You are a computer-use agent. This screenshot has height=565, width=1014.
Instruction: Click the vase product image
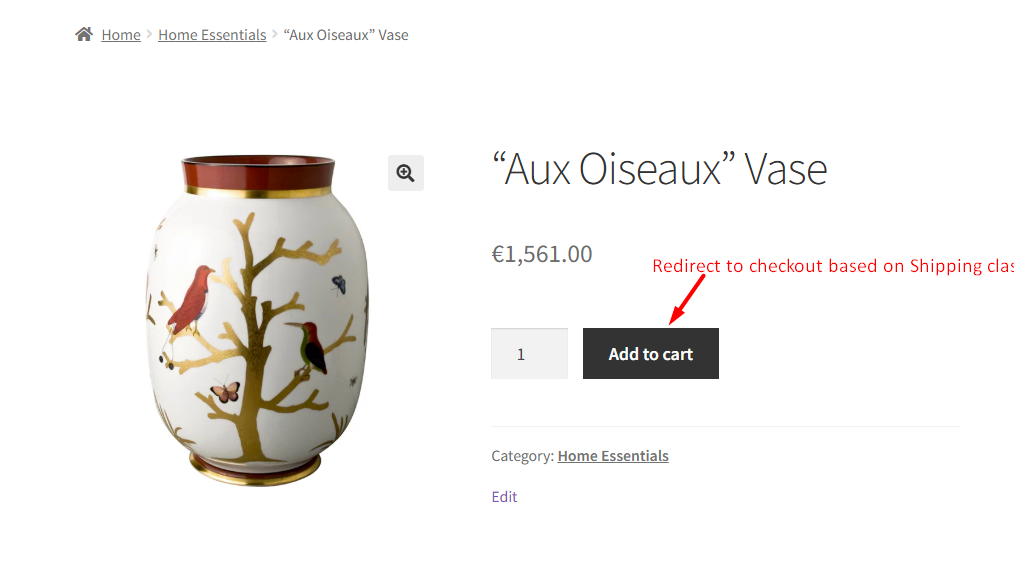(257, 320)
